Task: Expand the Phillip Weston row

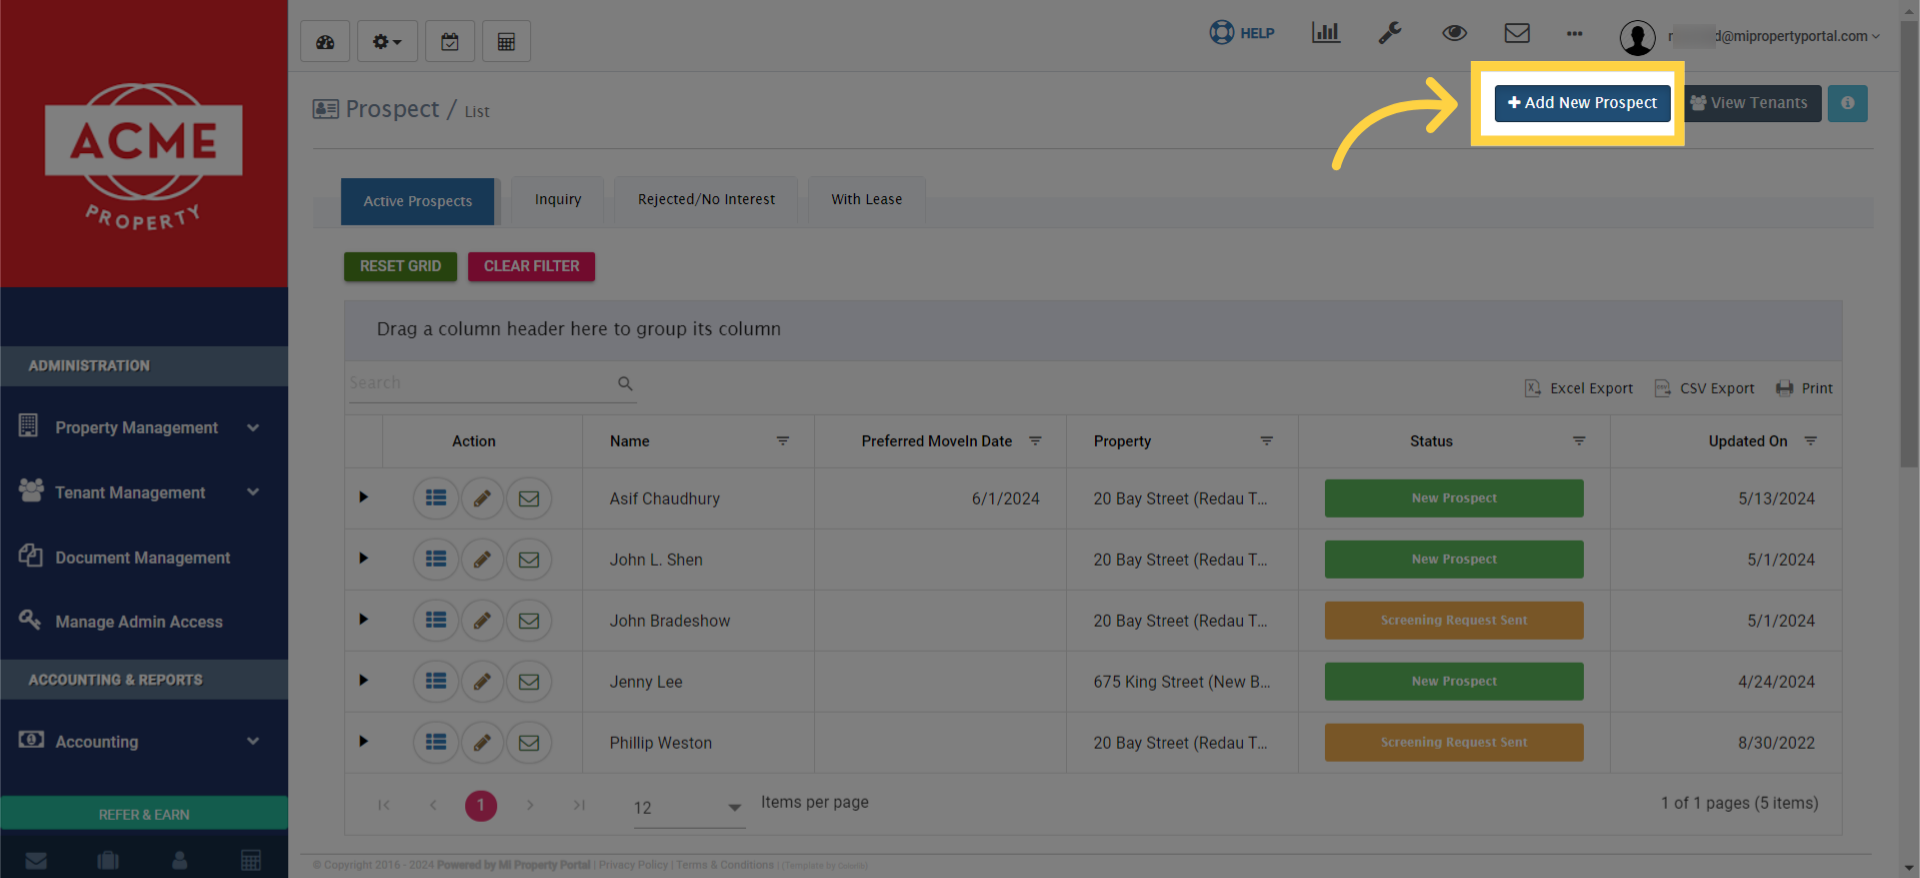Action: click(x=364, y=741)
